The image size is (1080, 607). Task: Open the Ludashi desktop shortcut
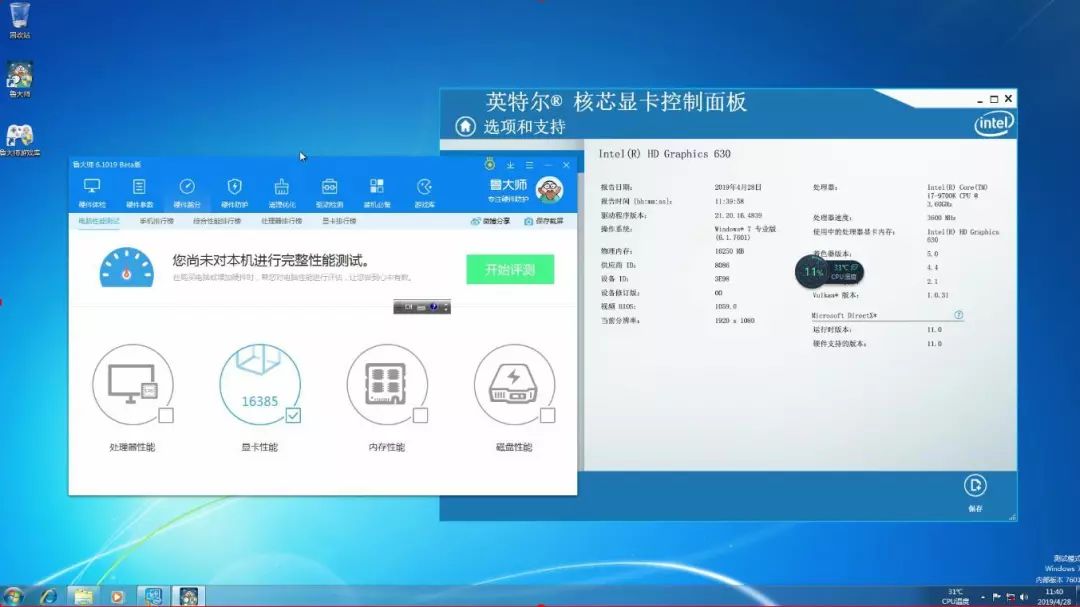19,79
